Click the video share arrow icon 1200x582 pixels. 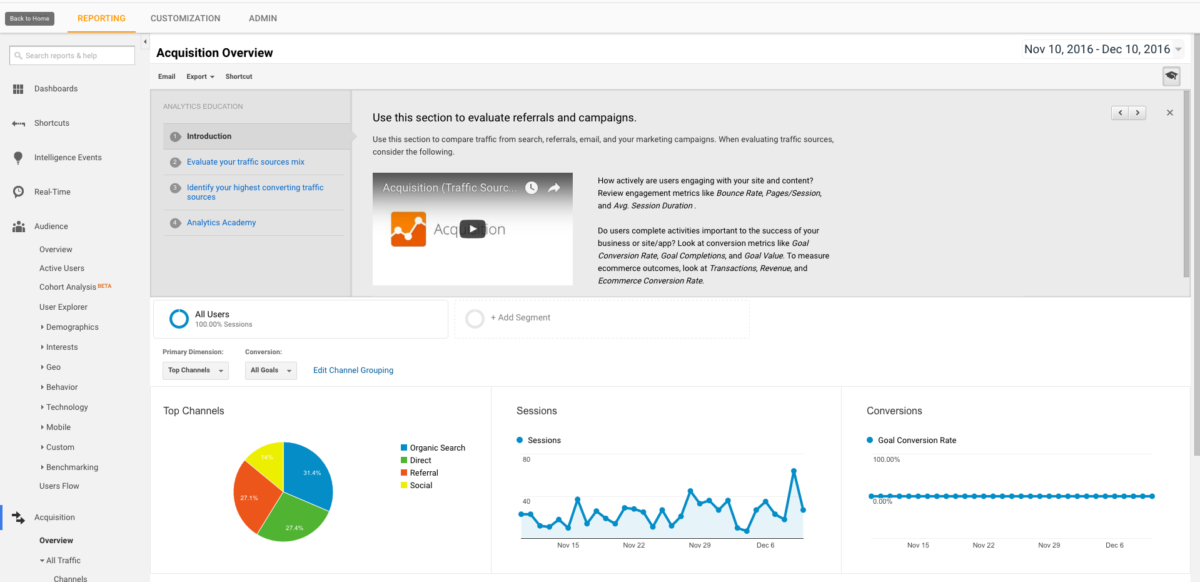click(x=554, y=188)
